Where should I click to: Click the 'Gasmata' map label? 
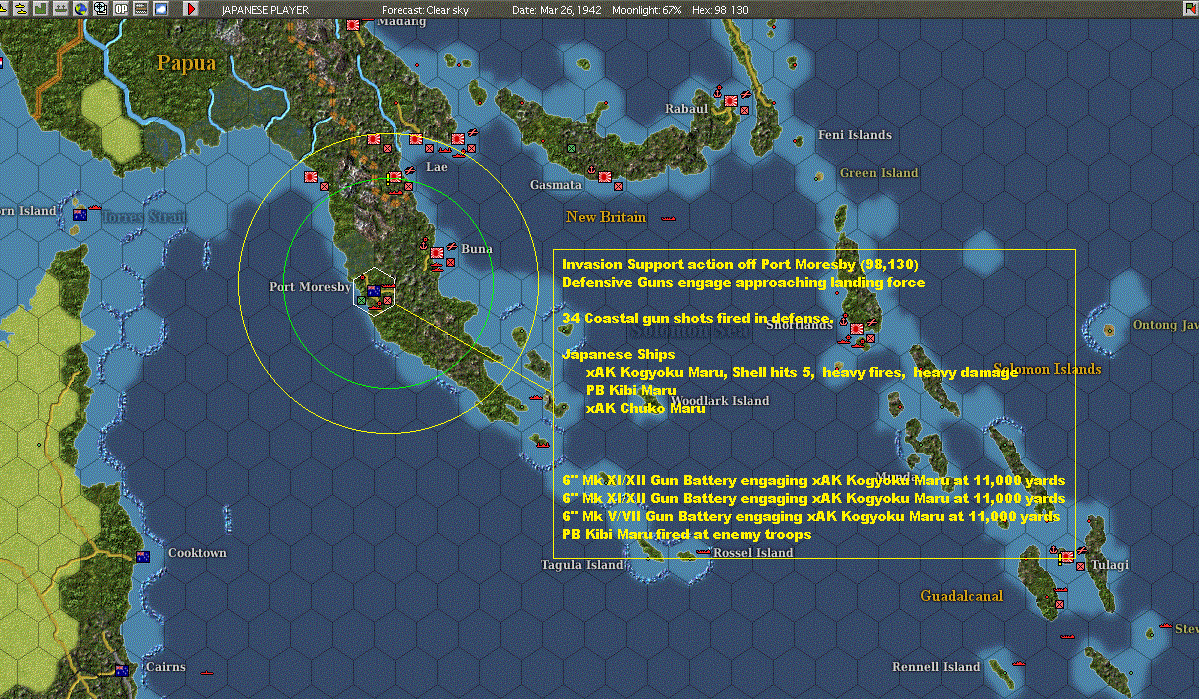point(556,184)
